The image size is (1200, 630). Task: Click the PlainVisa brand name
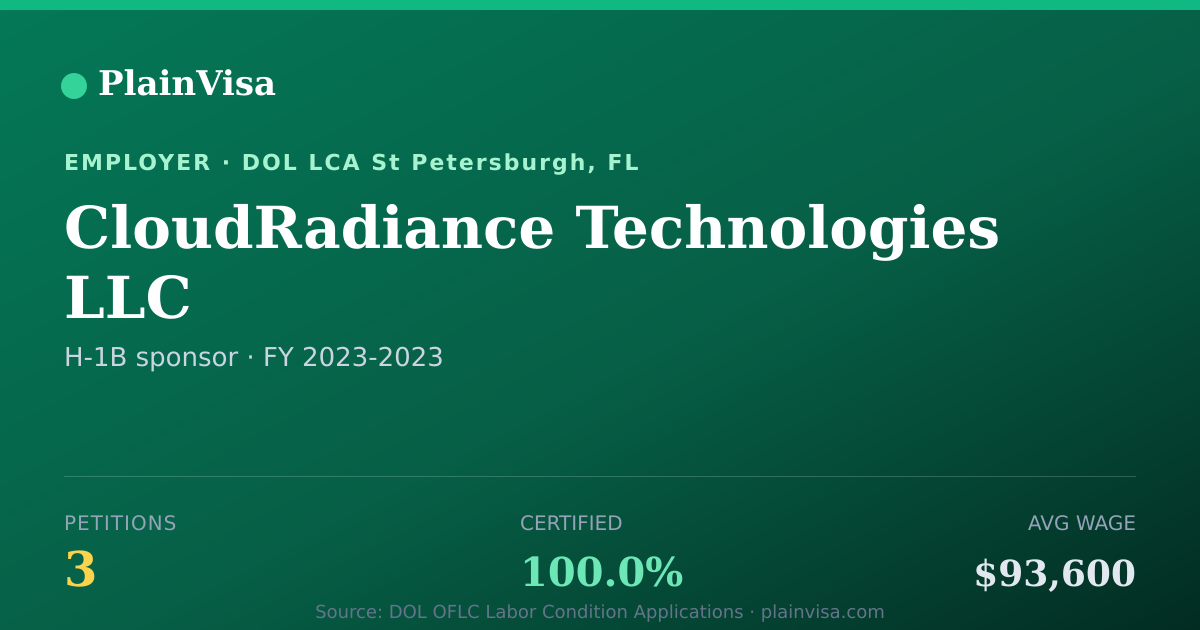pos(186,84)
